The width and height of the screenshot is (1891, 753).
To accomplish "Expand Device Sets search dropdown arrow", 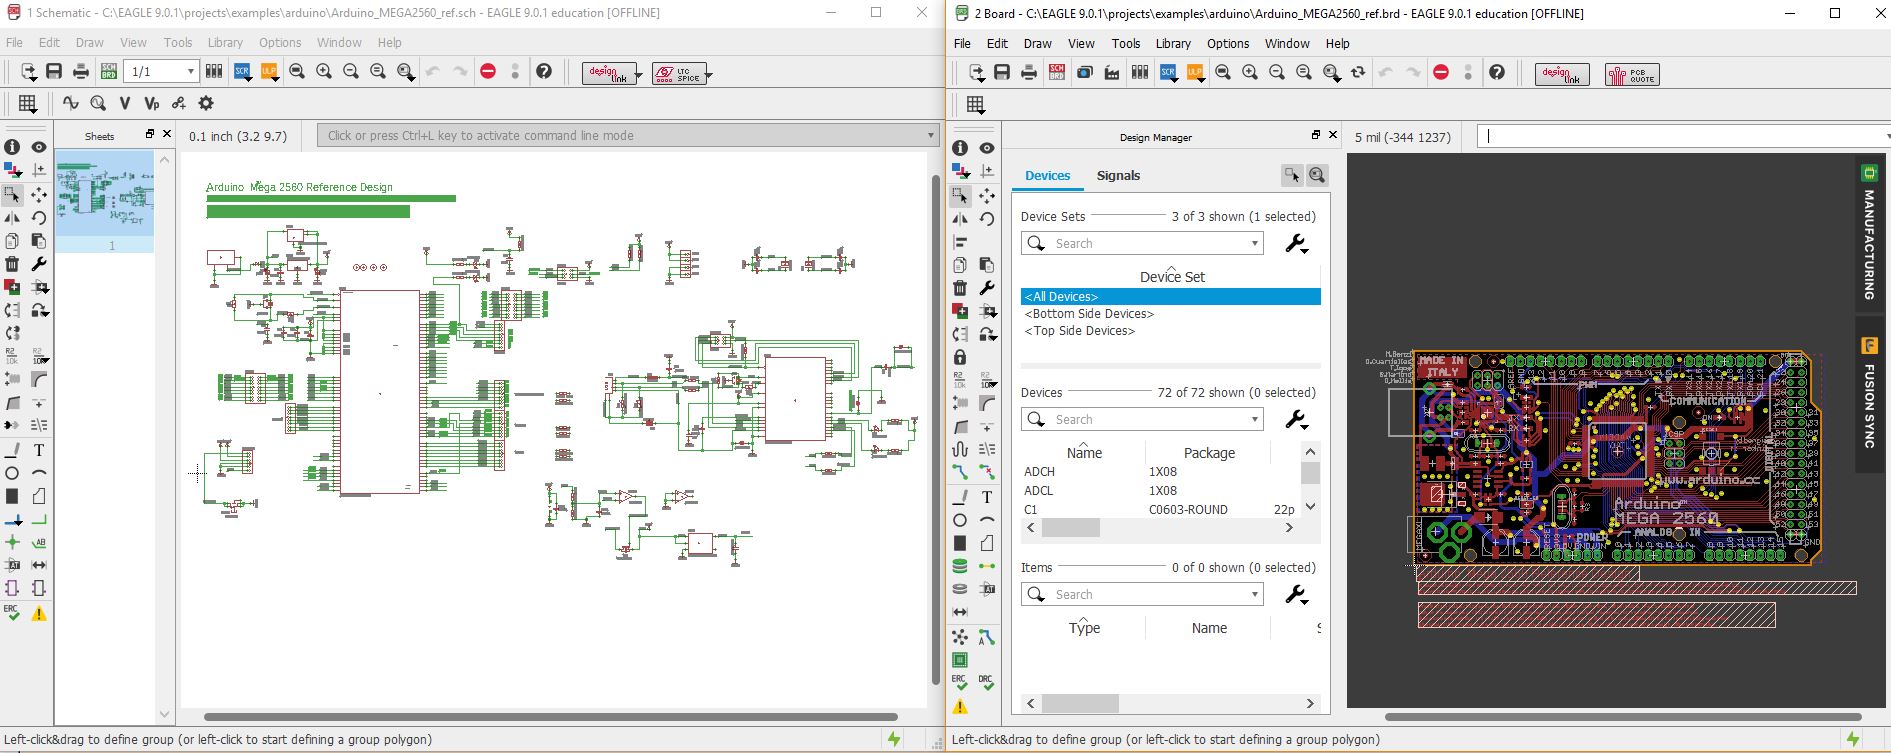I will click(1254, 244).
